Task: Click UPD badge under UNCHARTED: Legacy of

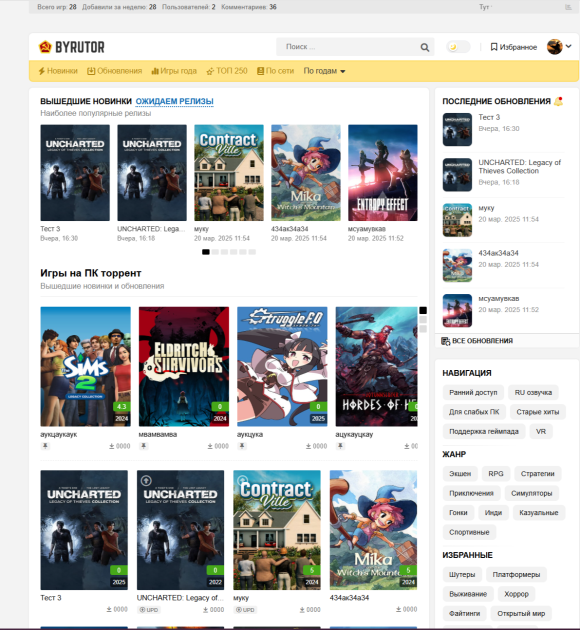Action: pyautogui.click(x=149, y=610)
